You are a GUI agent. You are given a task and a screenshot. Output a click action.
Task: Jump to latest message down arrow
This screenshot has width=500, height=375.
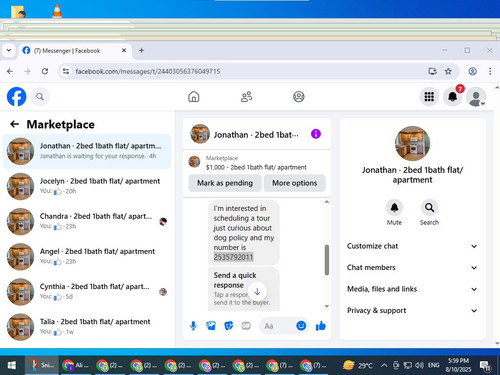click(257, 292)
